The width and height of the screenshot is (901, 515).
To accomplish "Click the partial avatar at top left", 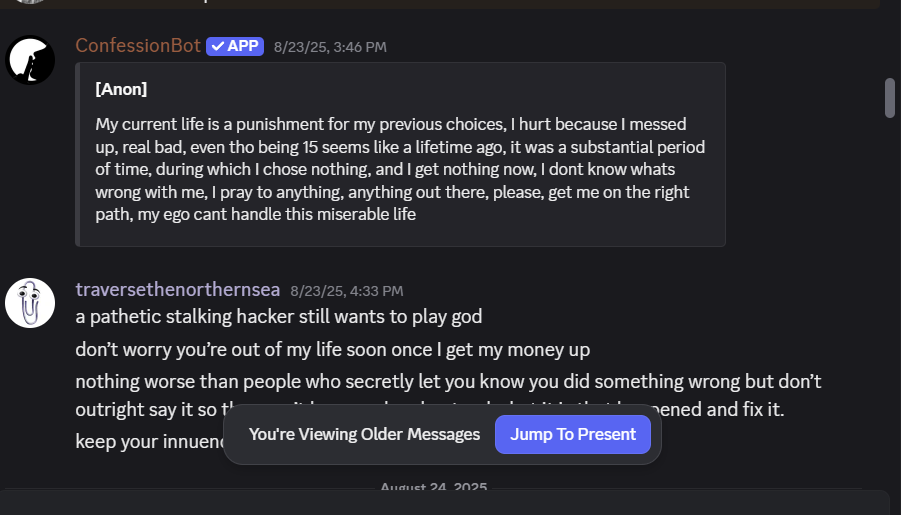I will tap(30, 2).
